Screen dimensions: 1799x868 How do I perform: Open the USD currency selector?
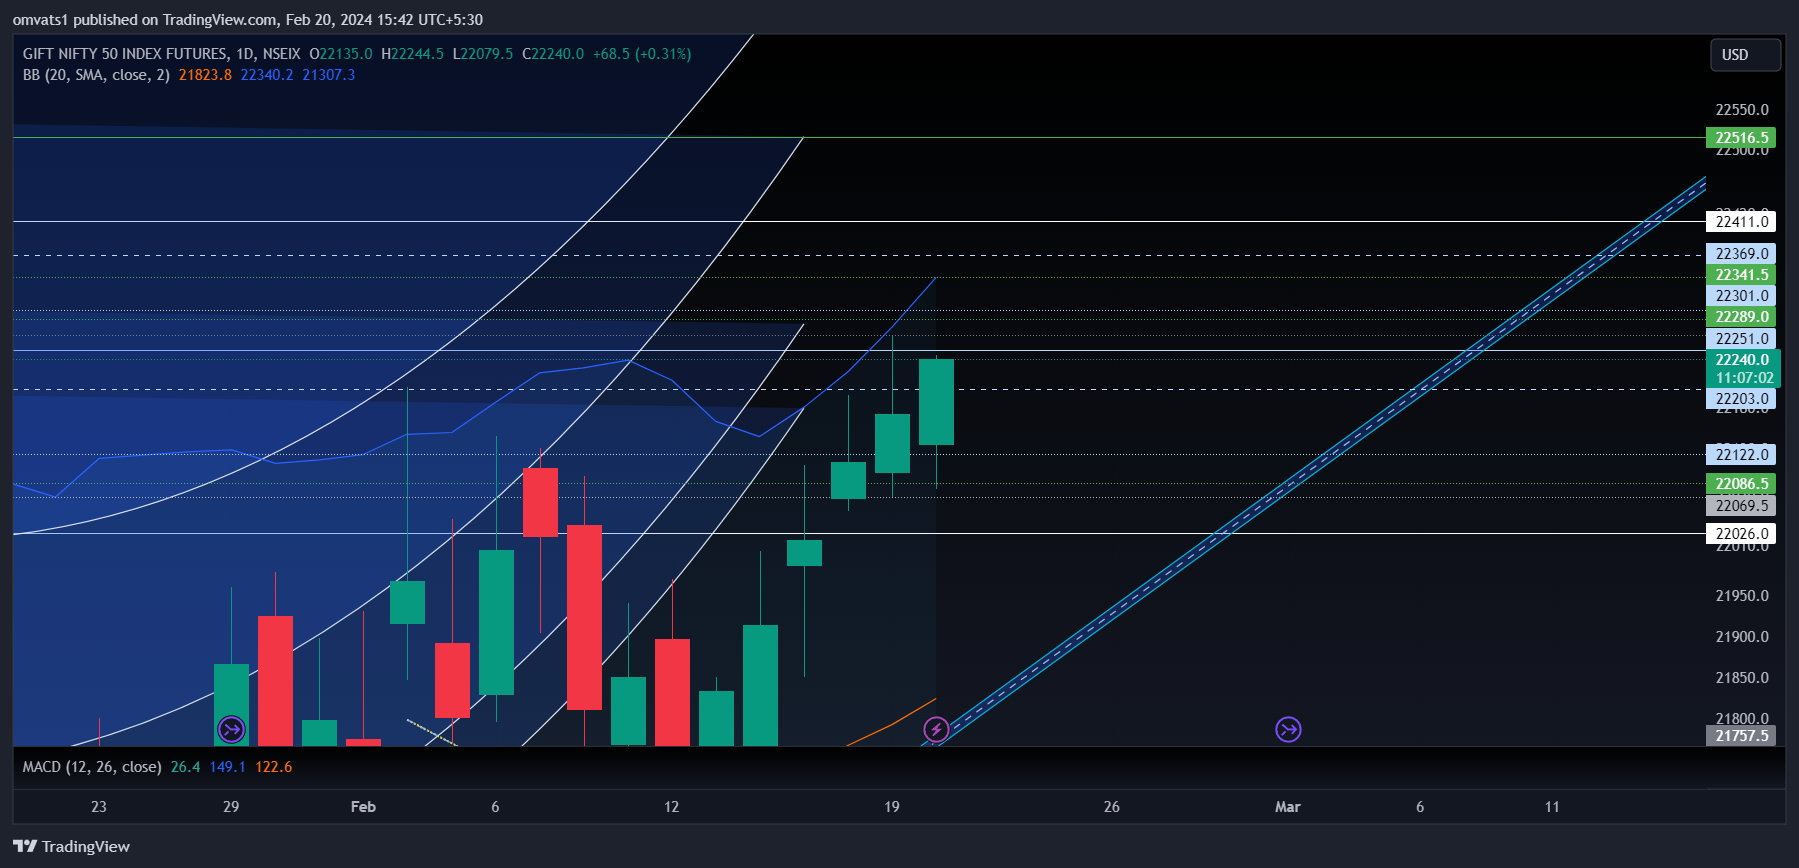pos(1744,55)
